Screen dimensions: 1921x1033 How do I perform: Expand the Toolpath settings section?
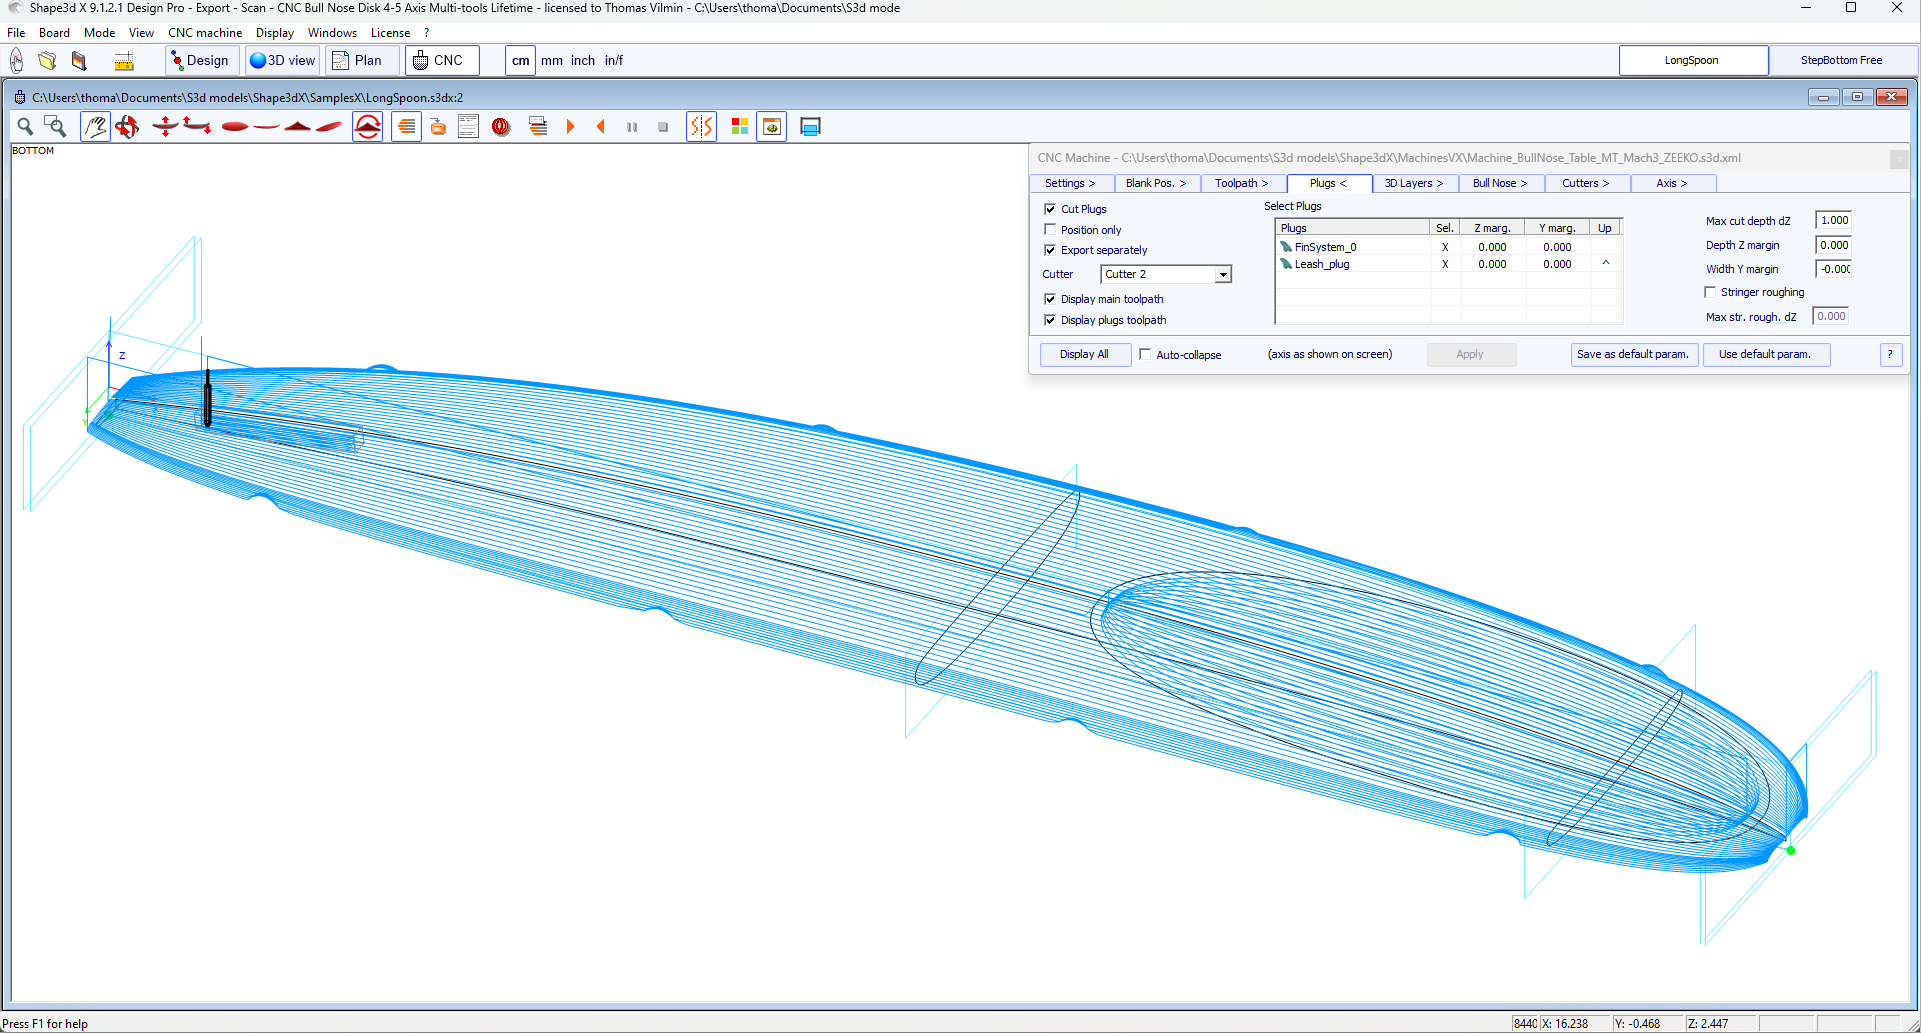[1241, 183]
